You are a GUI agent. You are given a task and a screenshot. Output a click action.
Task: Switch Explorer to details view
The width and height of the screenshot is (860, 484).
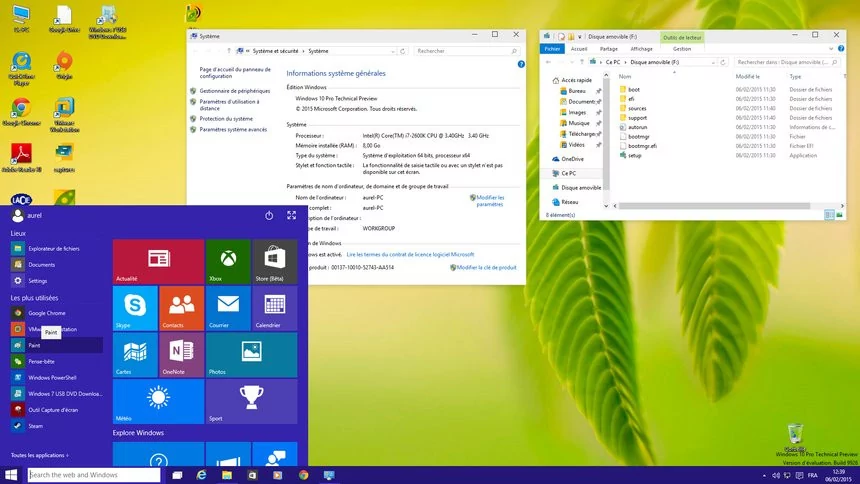(x=829, y=215)
